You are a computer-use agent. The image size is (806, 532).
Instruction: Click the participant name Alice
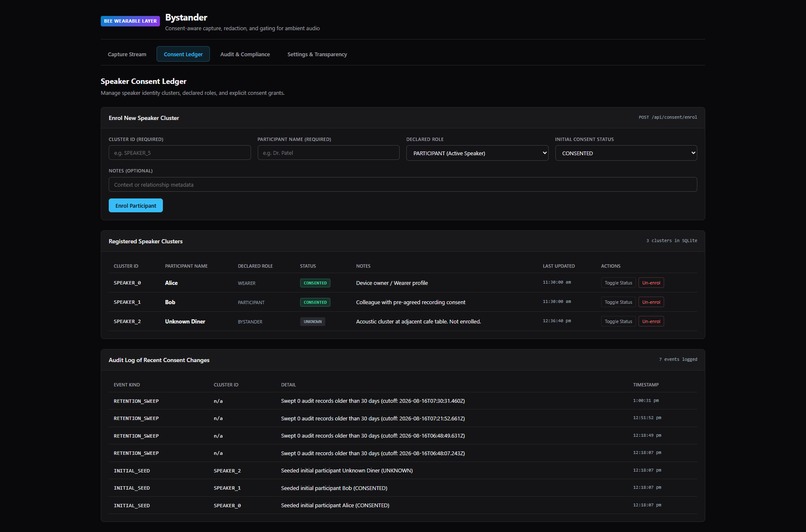pyautogui.click(x=171, y=283)
